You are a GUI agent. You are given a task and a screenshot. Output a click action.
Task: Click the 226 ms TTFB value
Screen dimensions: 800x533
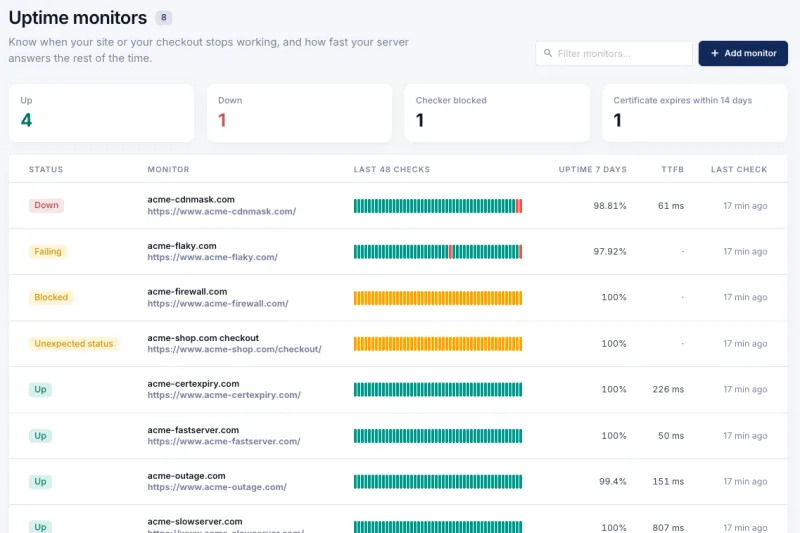668,390
